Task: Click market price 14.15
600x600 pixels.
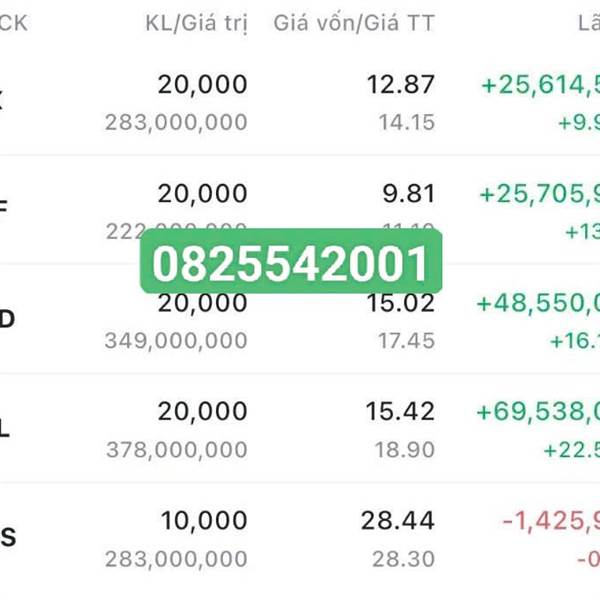Action: click(406, 123)
